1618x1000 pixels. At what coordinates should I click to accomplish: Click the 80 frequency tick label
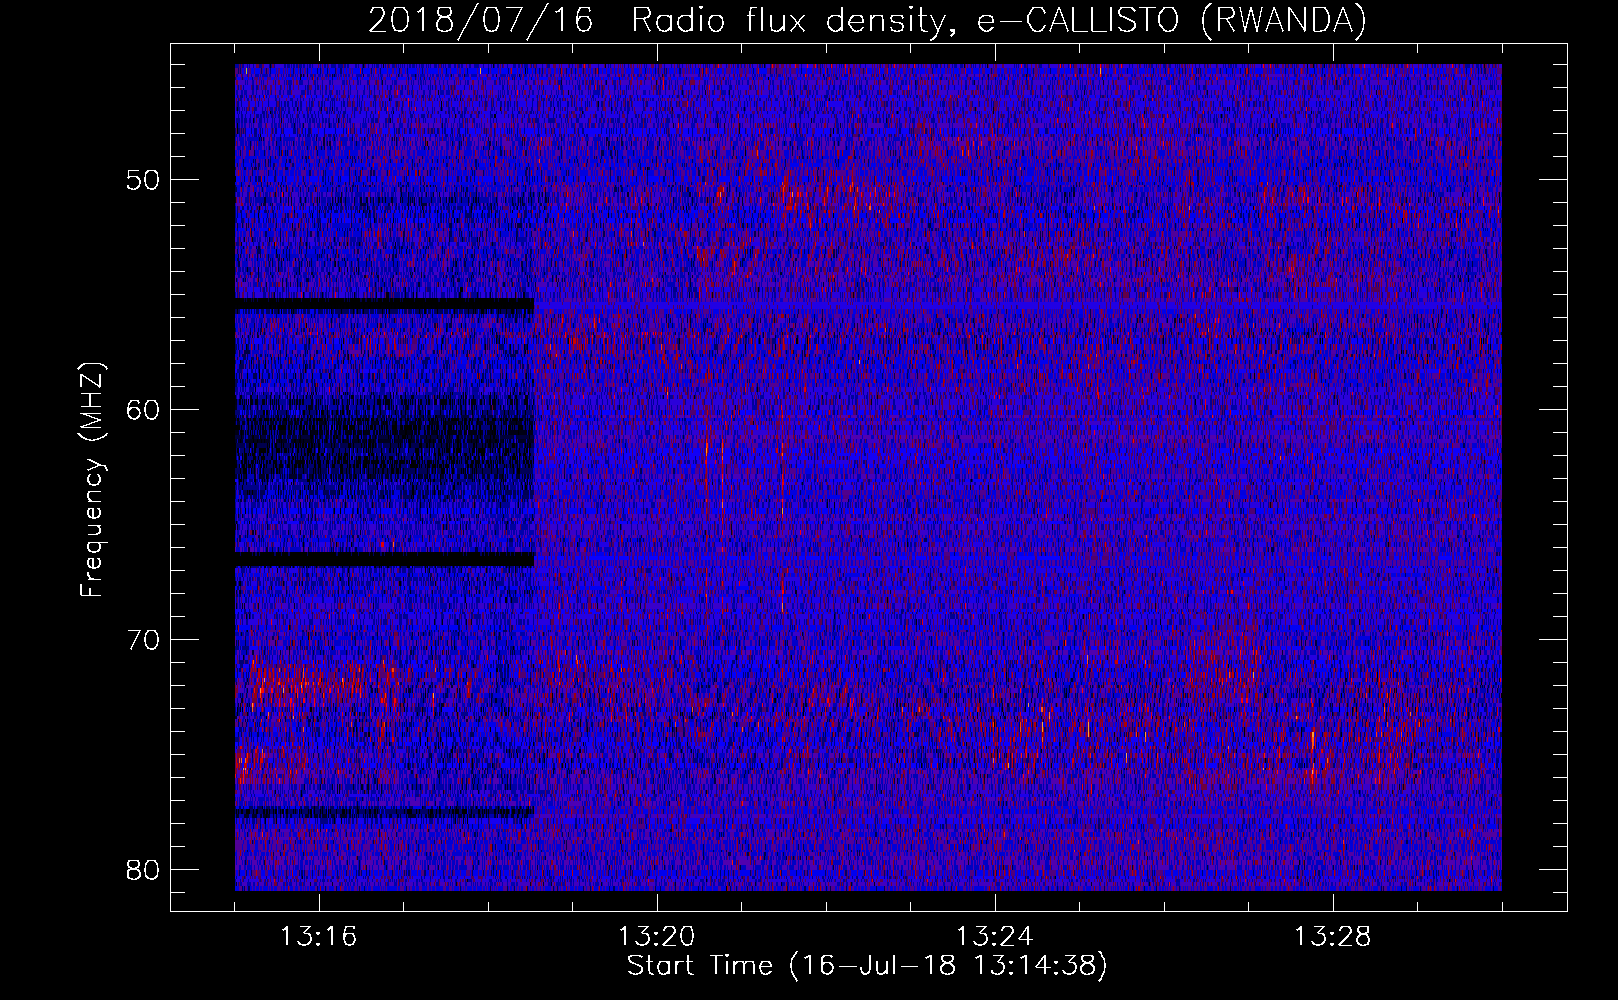[x=145, y=870]
